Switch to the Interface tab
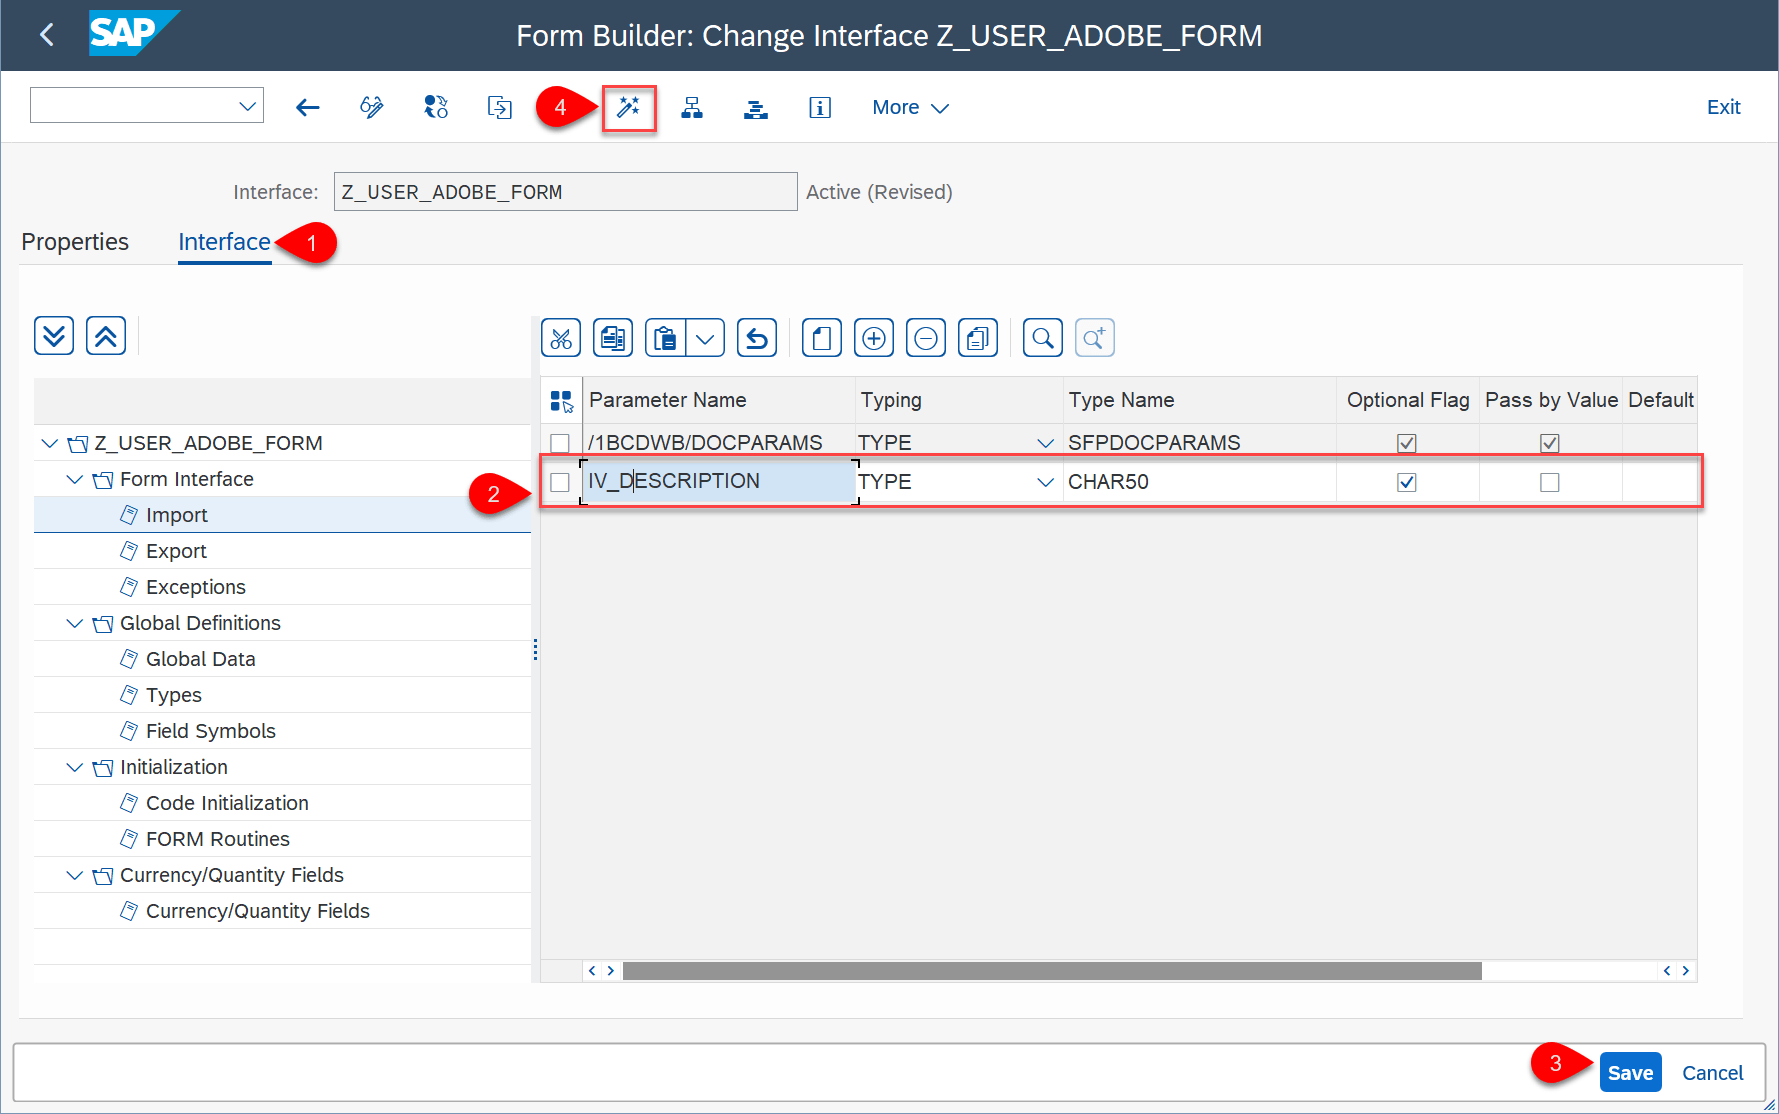Image resolution: width=1779 pixels, height=1114 pixels. tap(224, 241)
